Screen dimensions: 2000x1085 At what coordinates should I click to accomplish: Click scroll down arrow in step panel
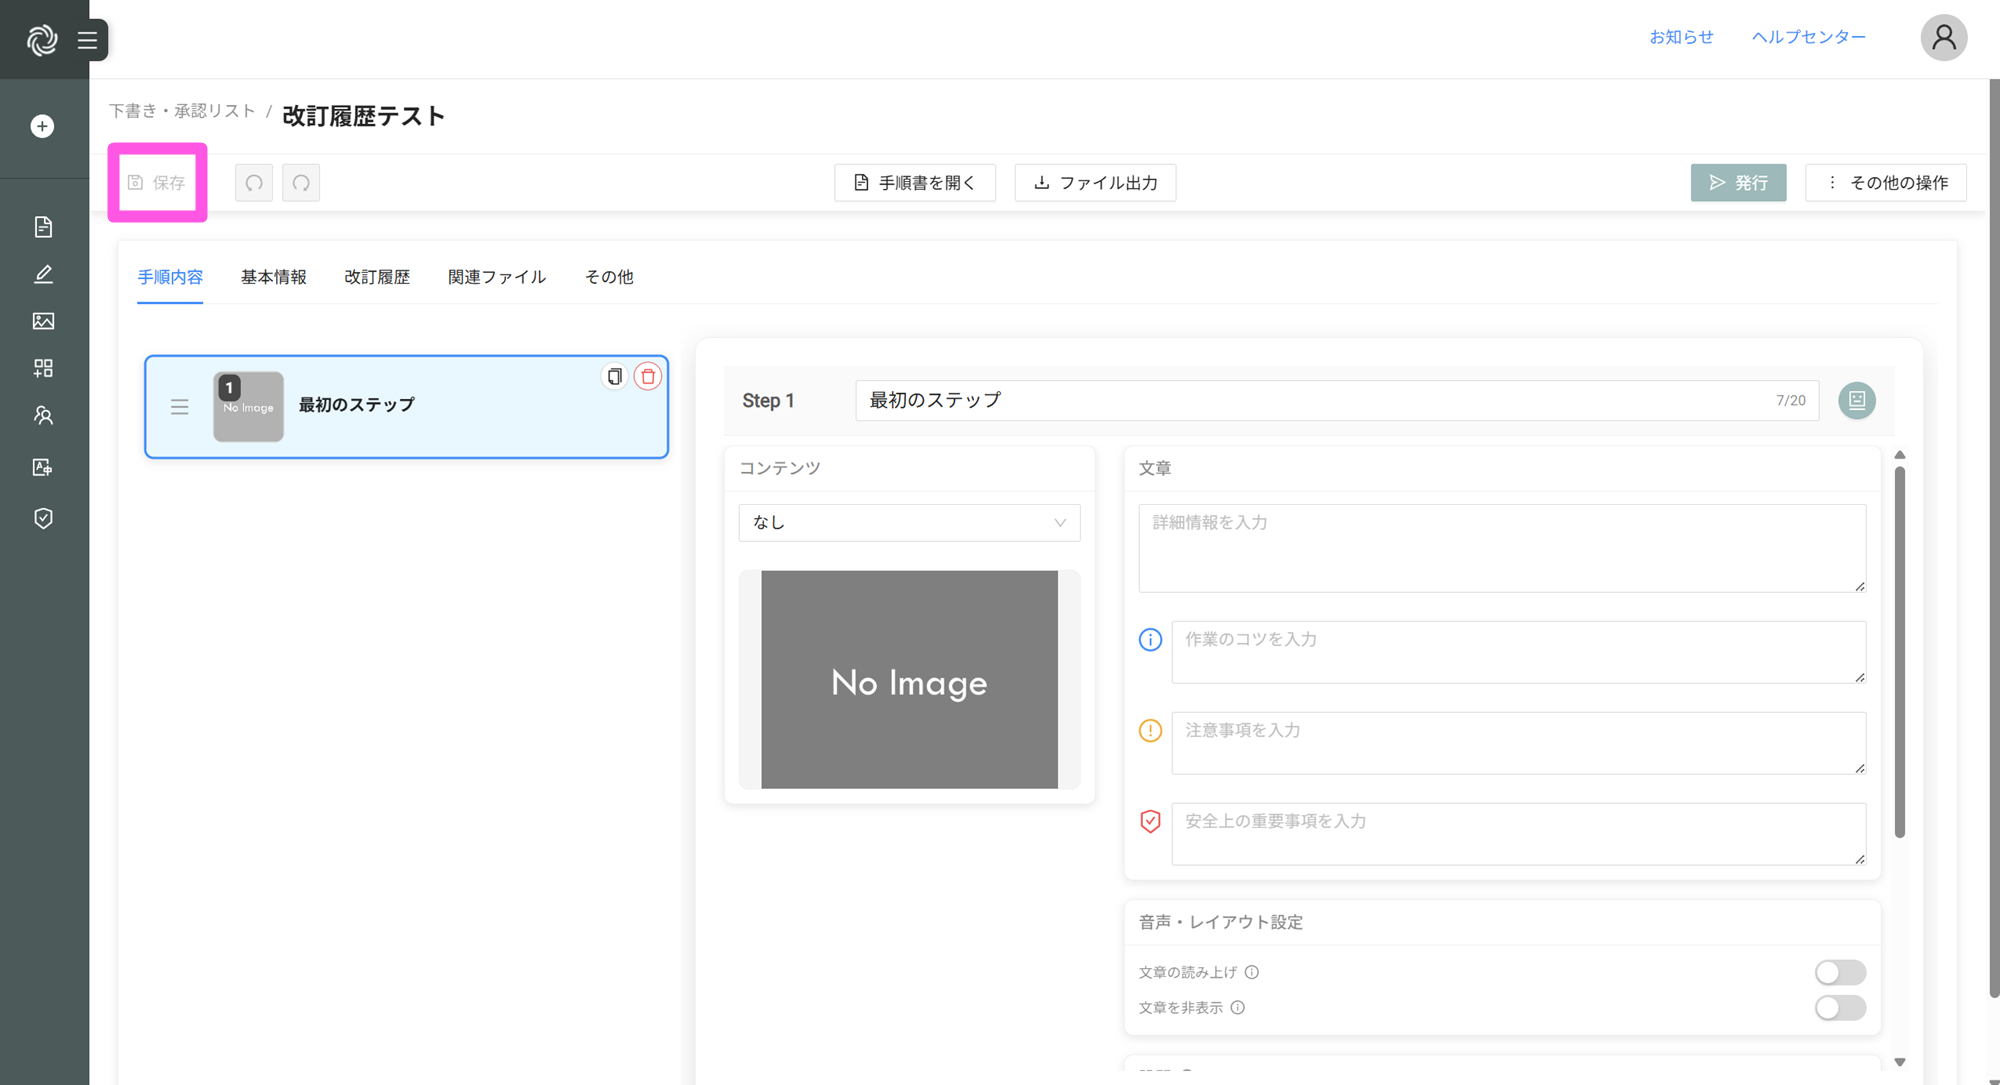pos(1900,1062)
